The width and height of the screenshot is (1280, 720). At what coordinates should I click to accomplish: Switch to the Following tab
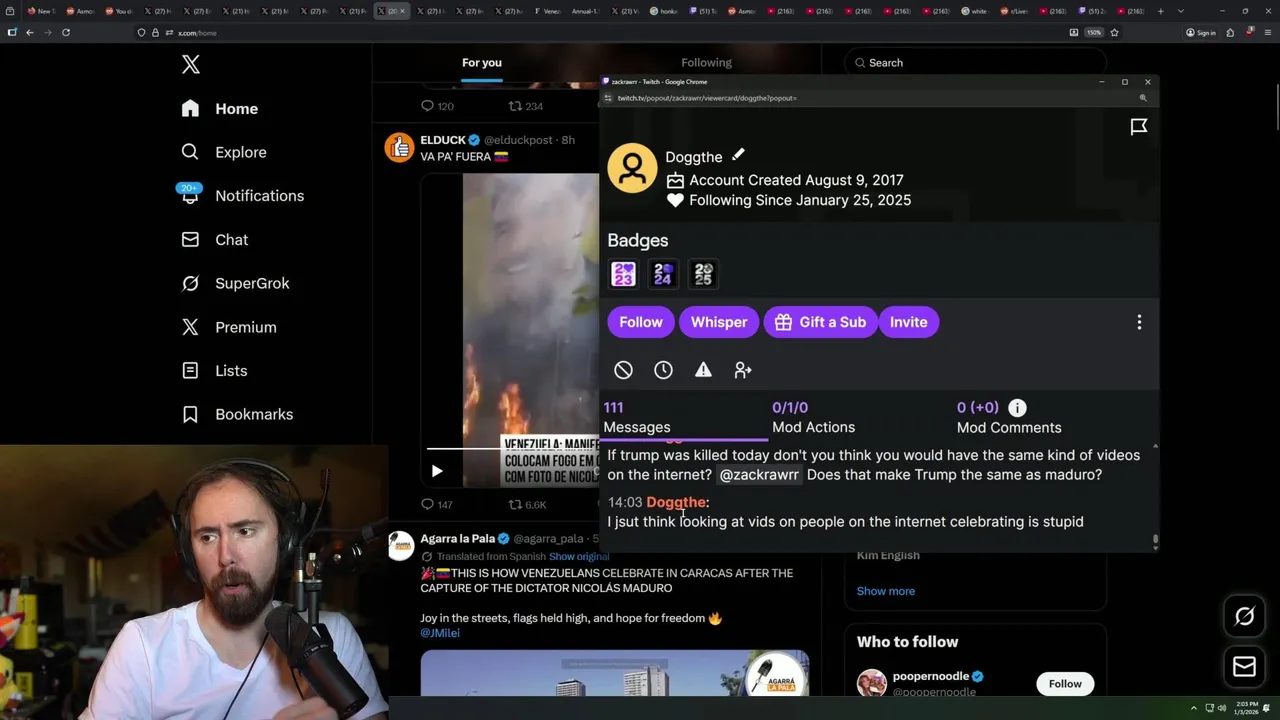(706, 63)
